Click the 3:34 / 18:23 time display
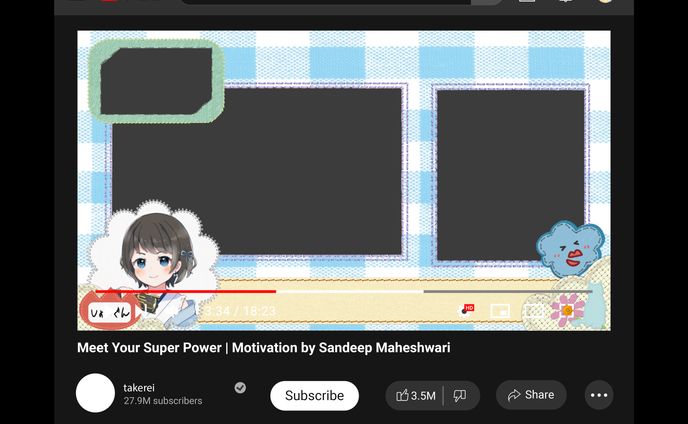688x424 pixels. click(240, 311)
